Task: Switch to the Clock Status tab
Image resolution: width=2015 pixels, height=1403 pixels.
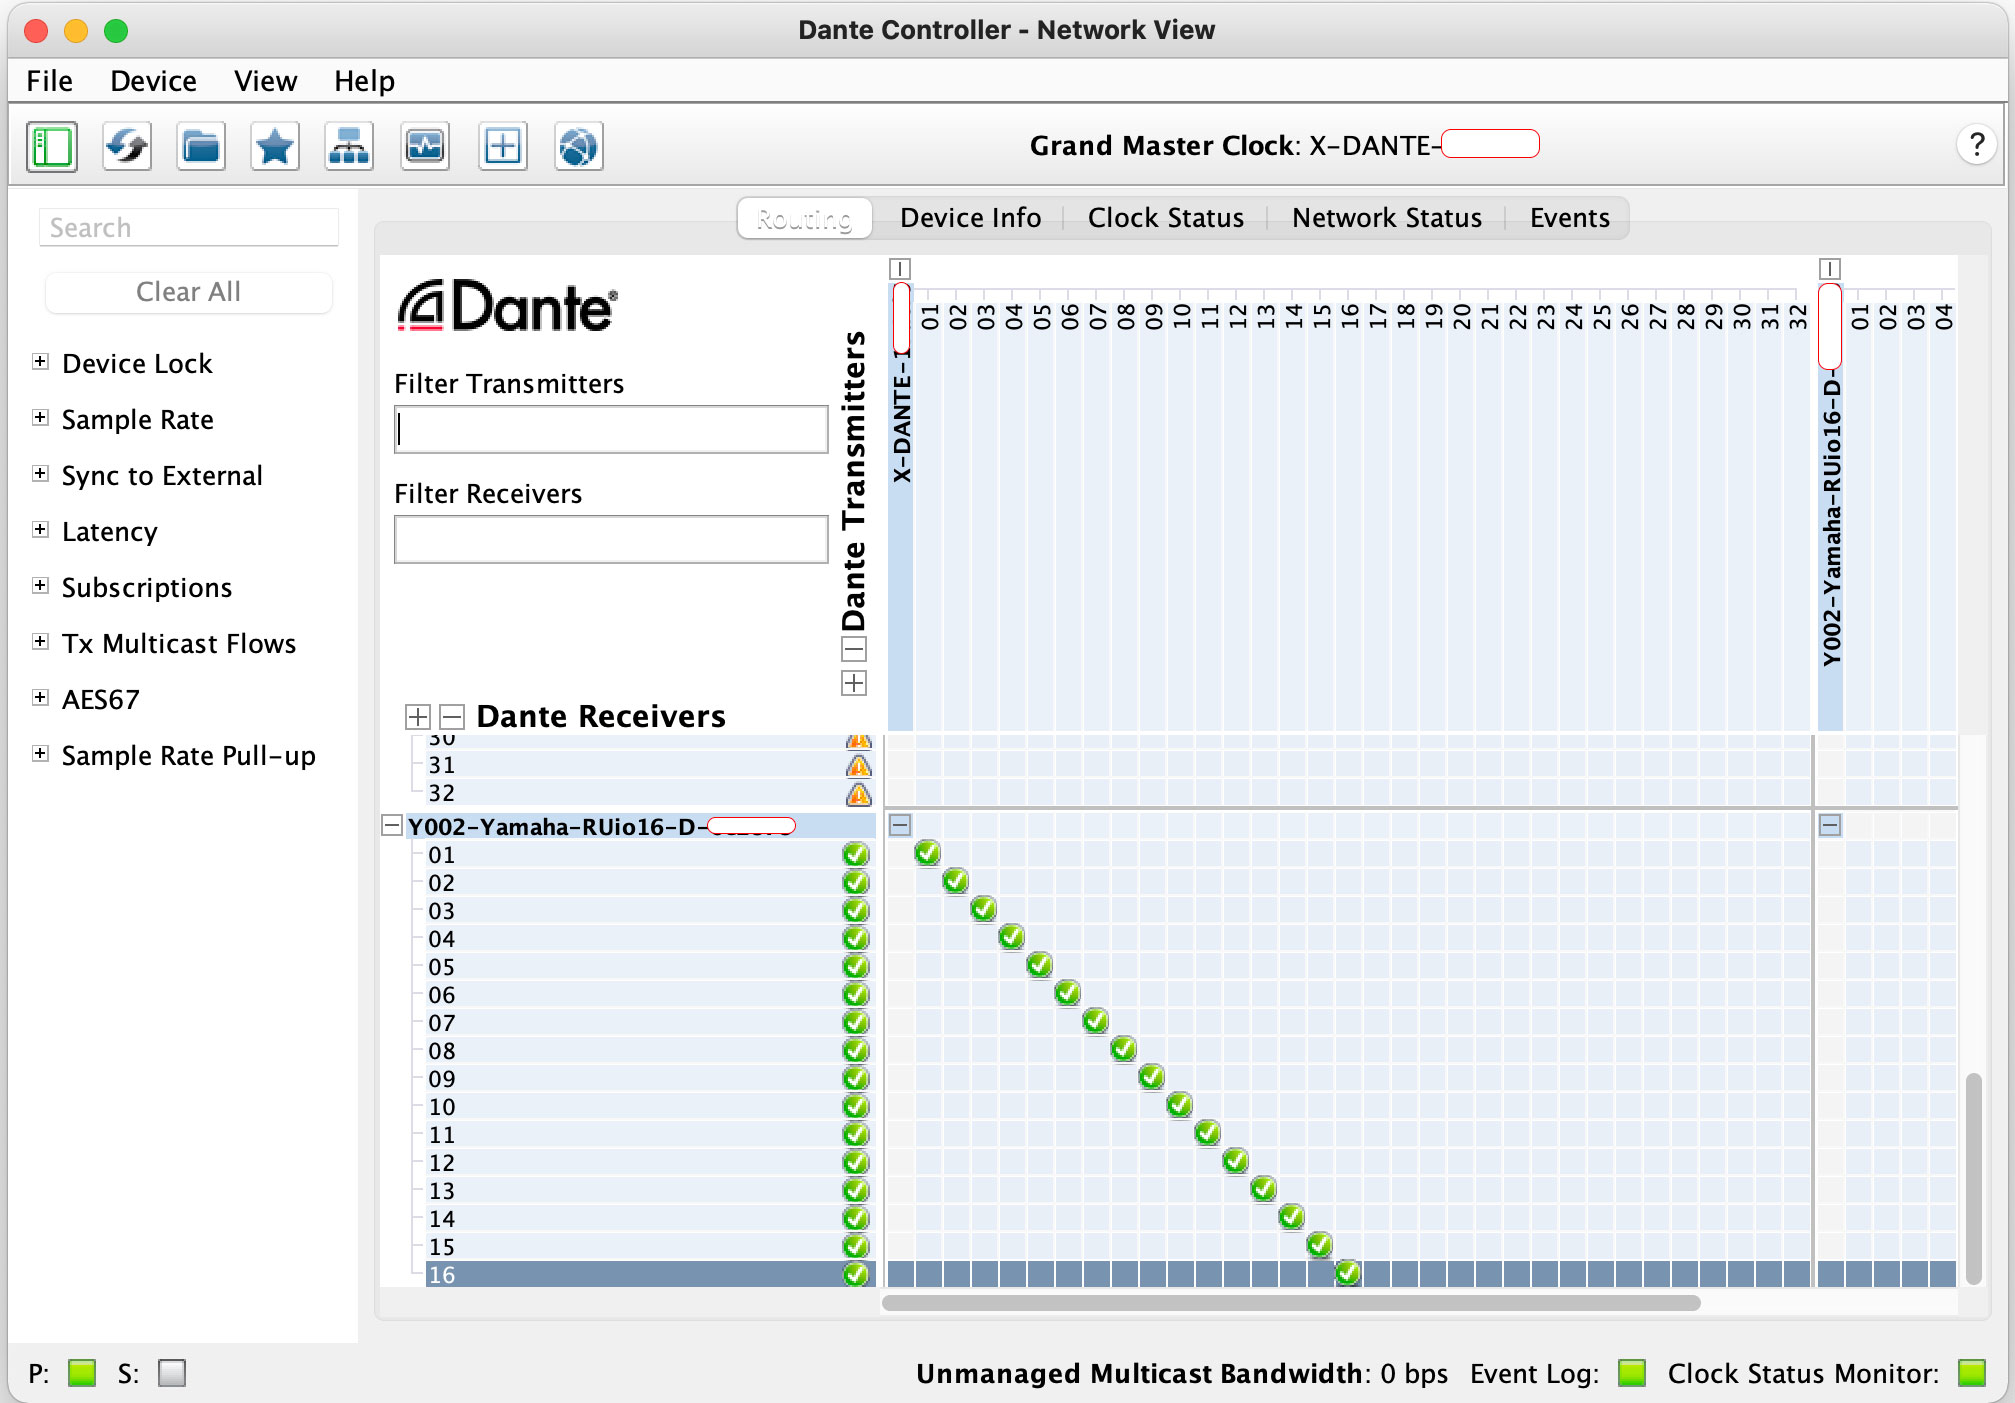Action: [1165, 218]
